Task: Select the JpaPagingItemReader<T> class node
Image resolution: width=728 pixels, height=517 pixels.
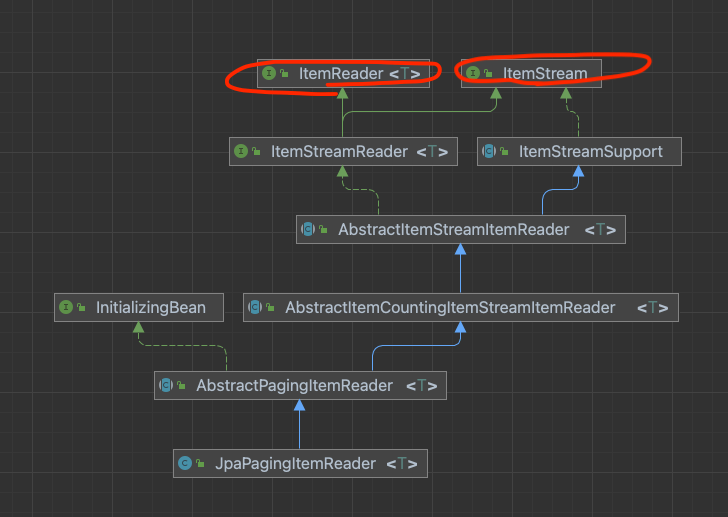Action: click(x=300, y=463)
